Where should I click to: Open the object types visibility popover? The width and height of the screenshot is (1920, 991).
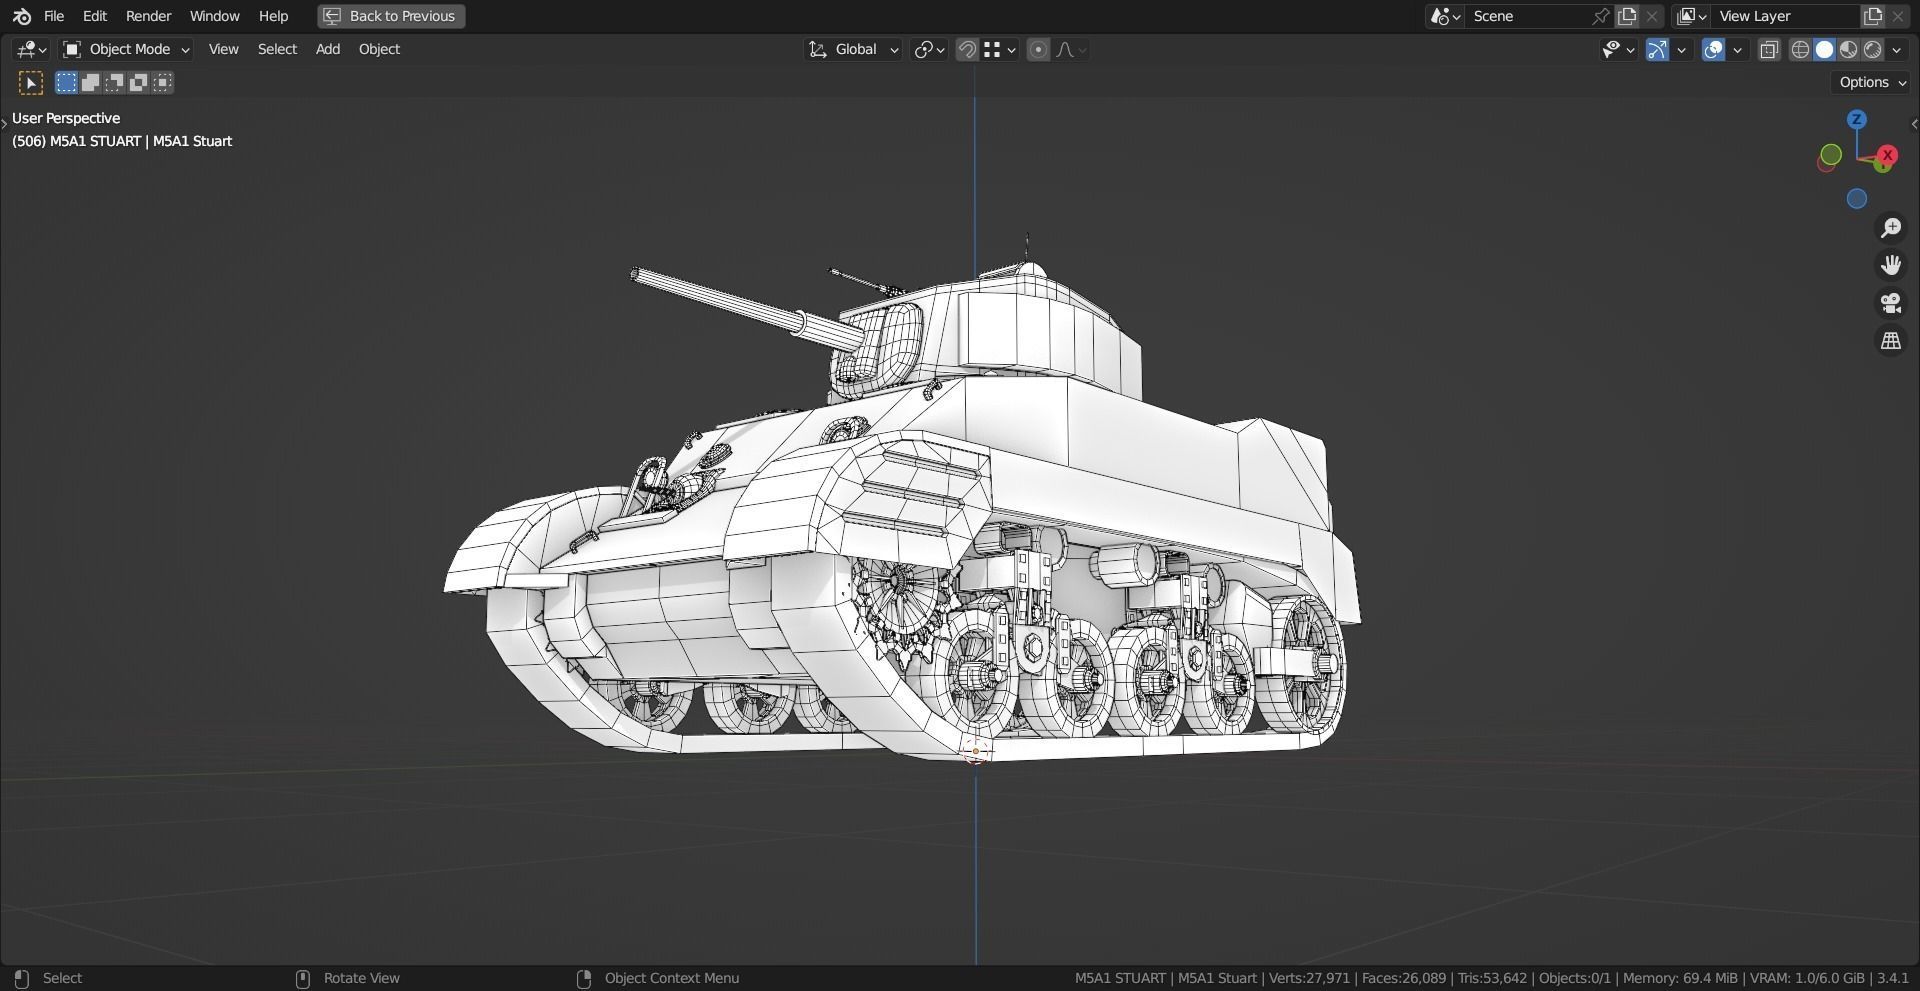[x=1617, y=49]
